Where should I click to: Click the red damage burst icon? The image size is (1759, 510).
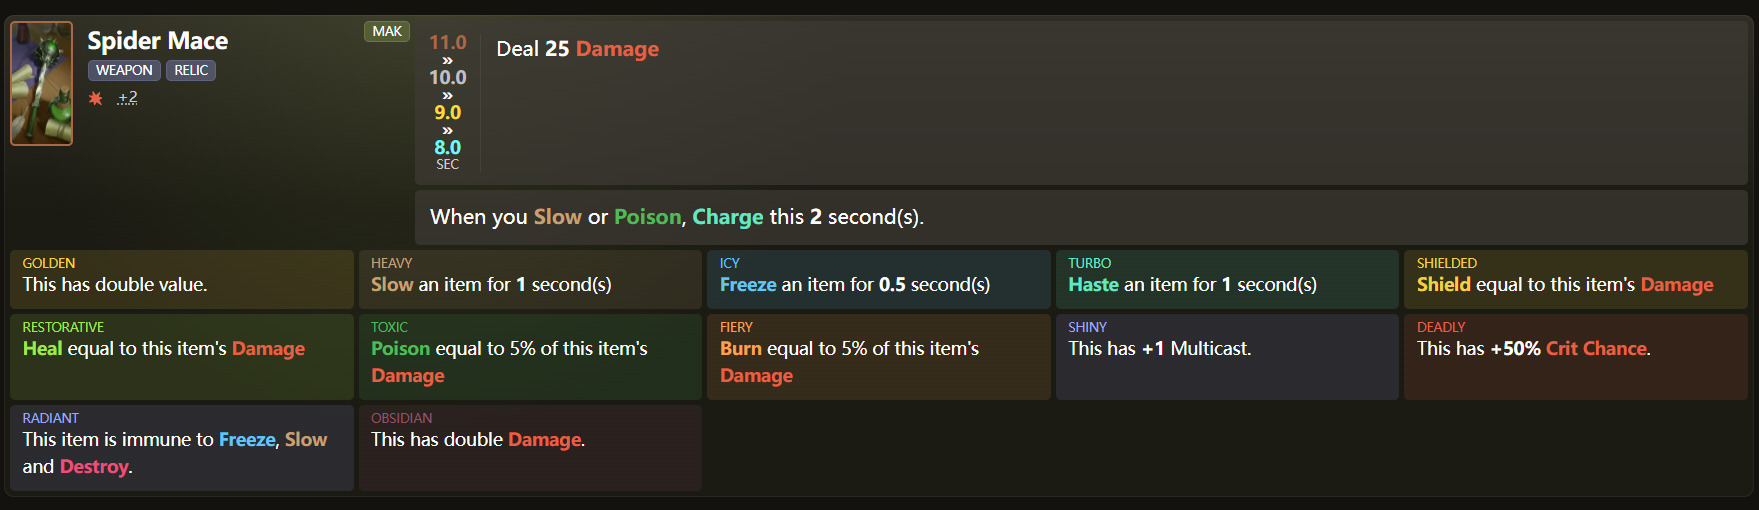coord(96,98)
